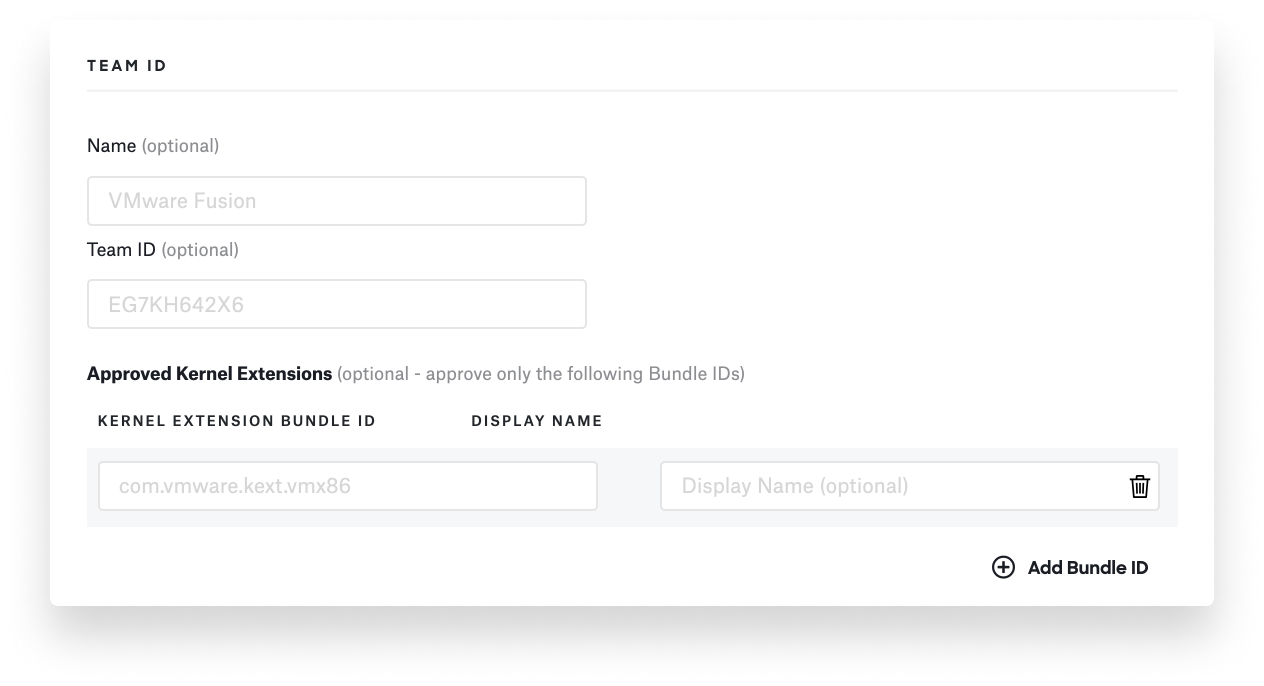Click the KERNEL EXTENSION BUNDLE ID column header

click(x=237, y=421)
